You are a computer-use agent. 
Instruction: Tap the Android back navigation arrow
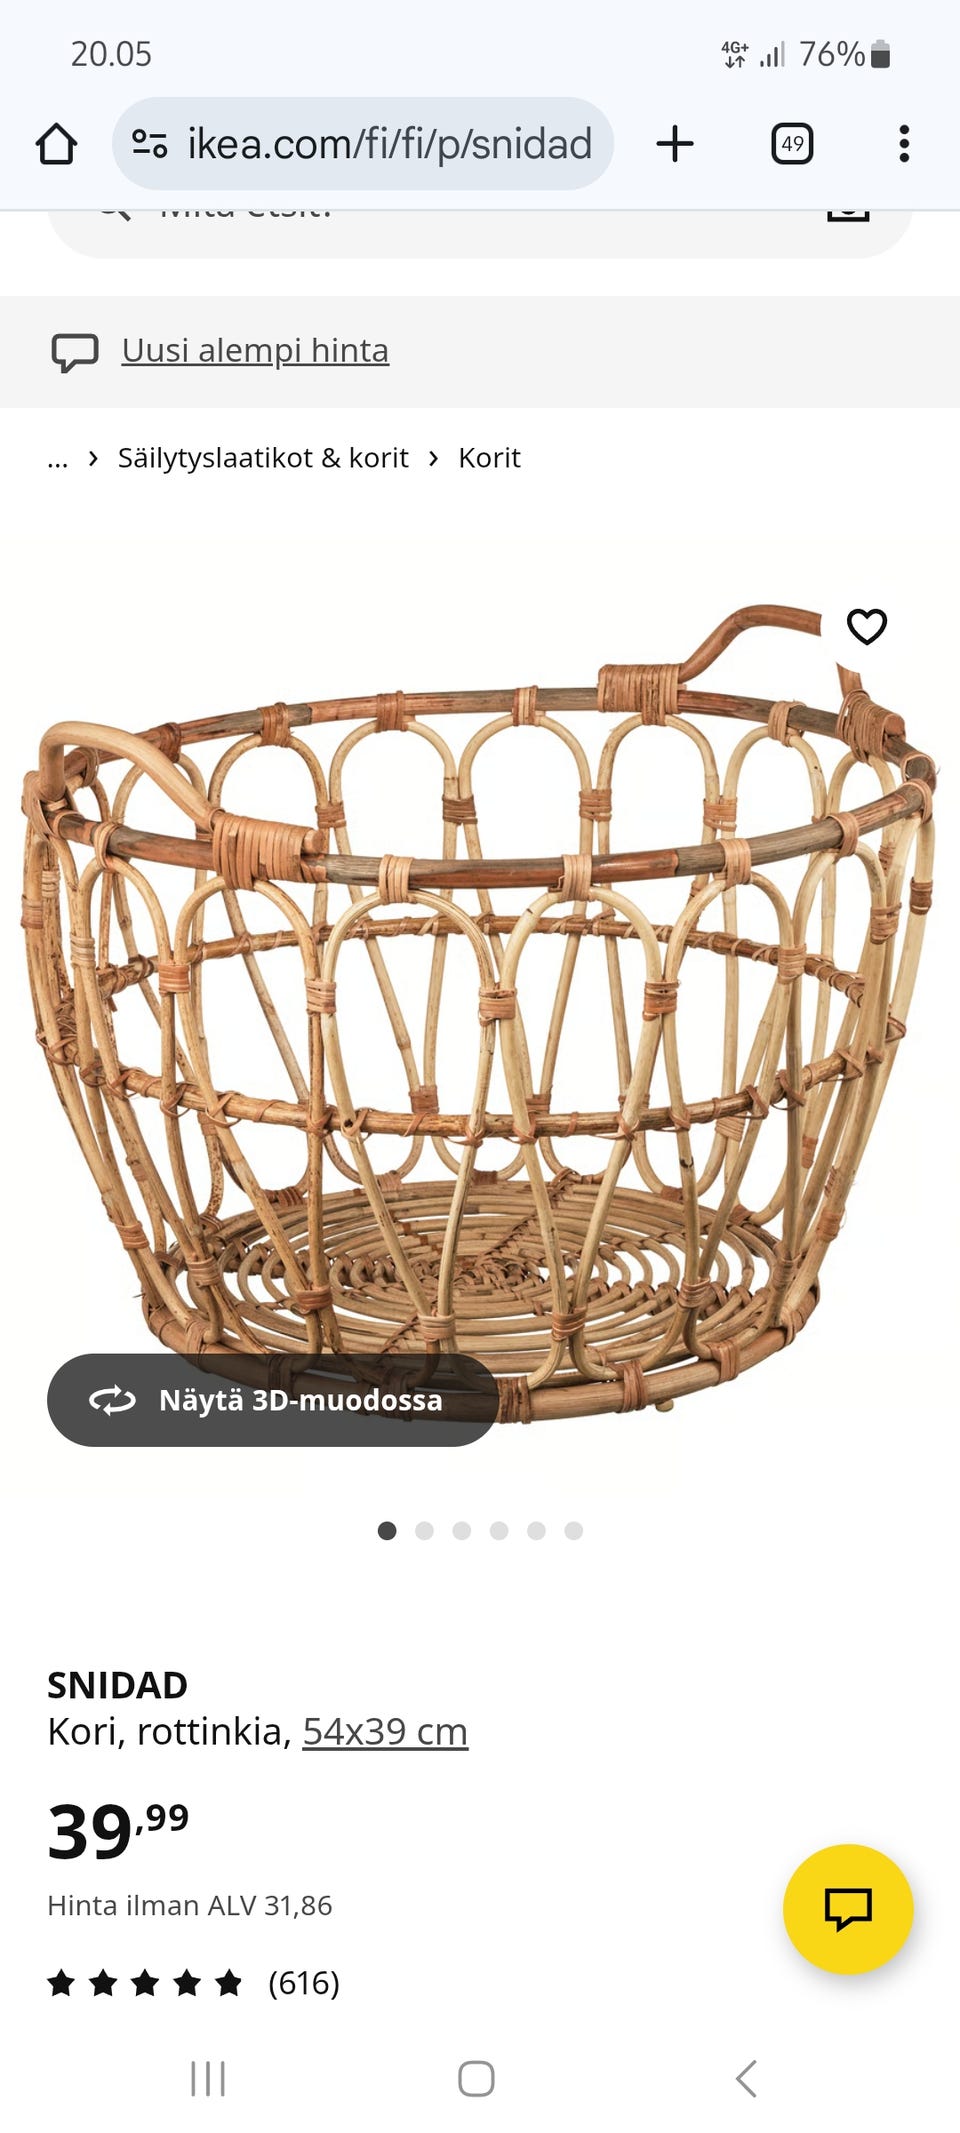746,2078
